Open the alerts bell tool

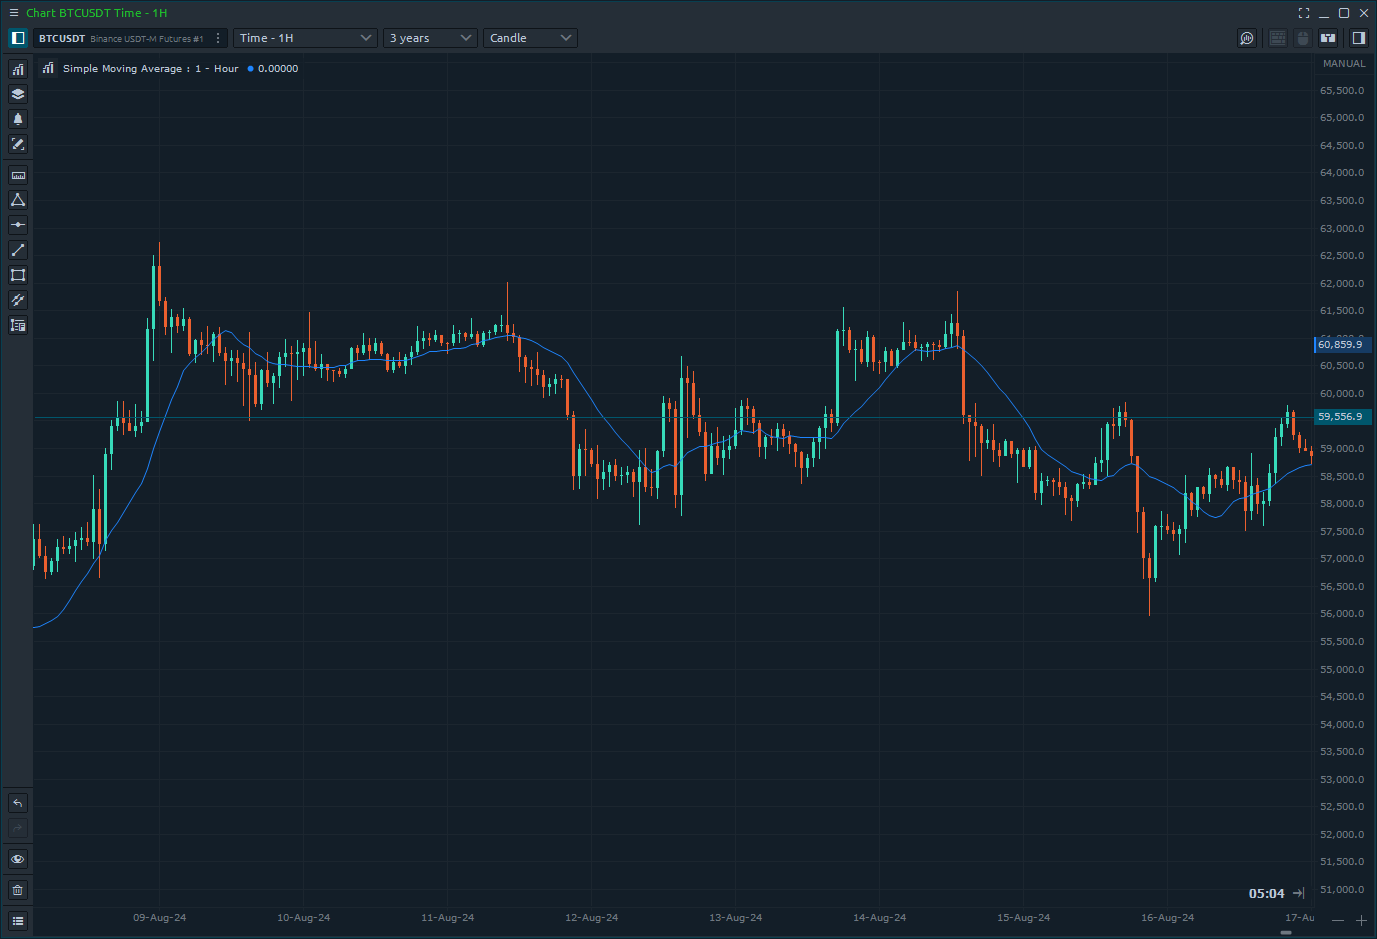[x=18, y=119]
